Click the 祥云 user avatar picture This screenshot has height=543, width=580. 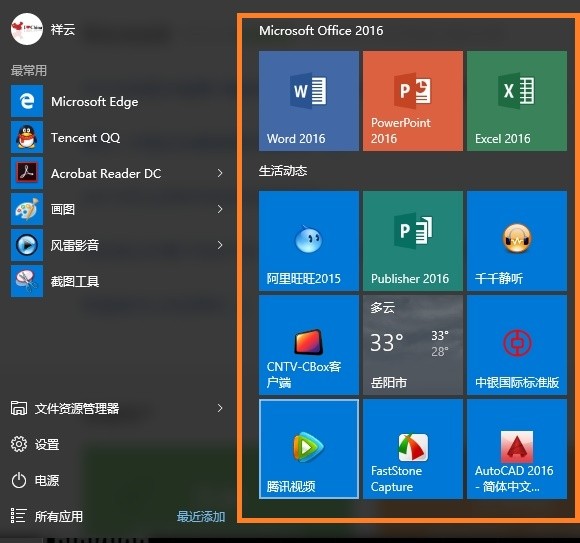[x=27, y=29]
